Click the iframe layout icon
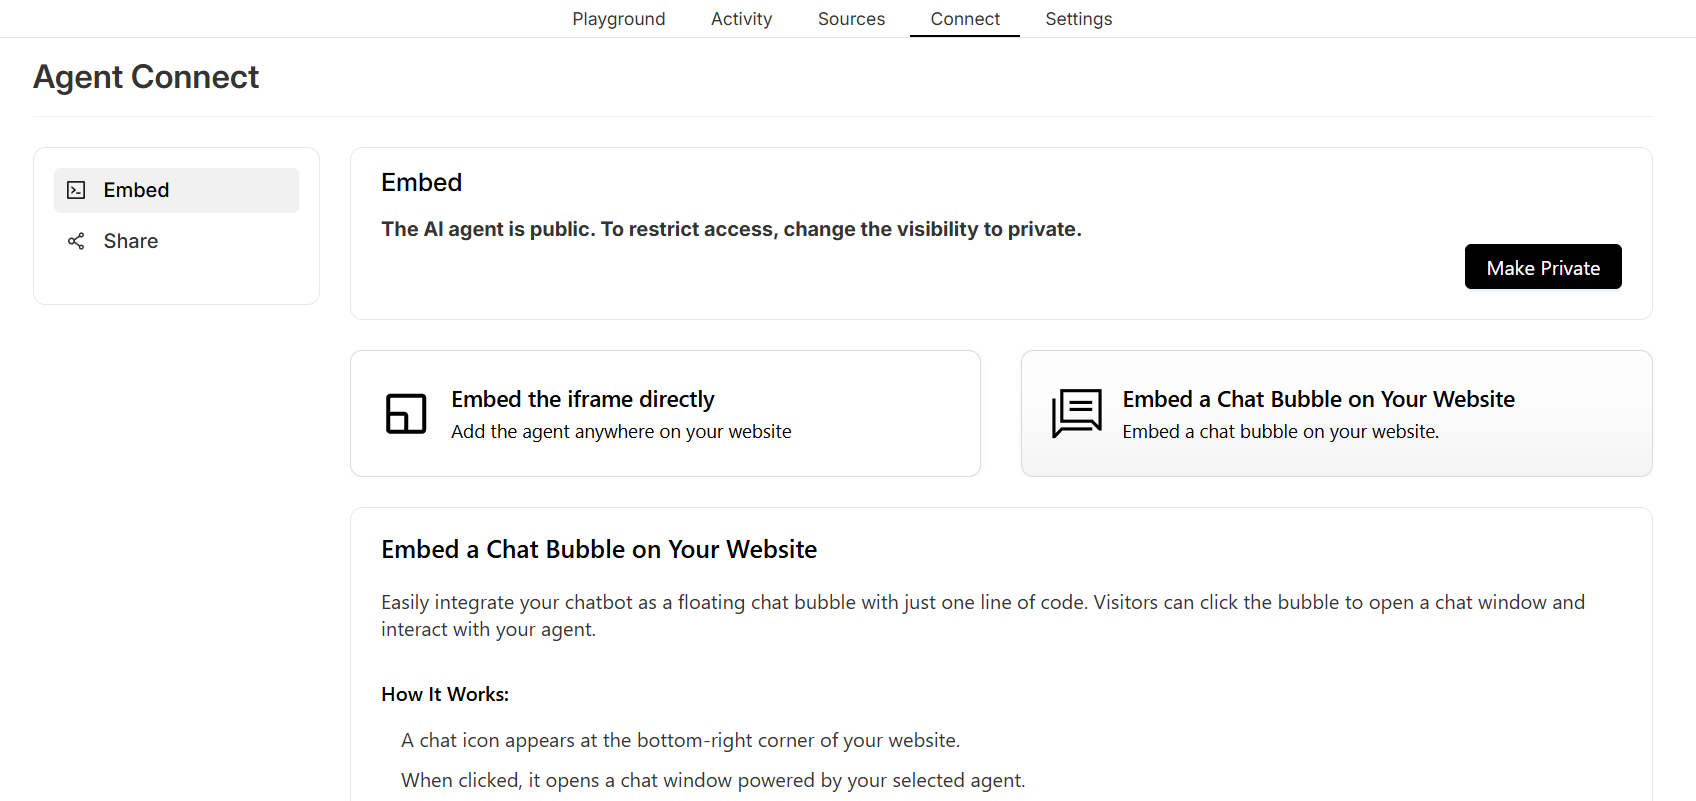The height and width of the screenshot is (801, 1696). tap(406, 414)
